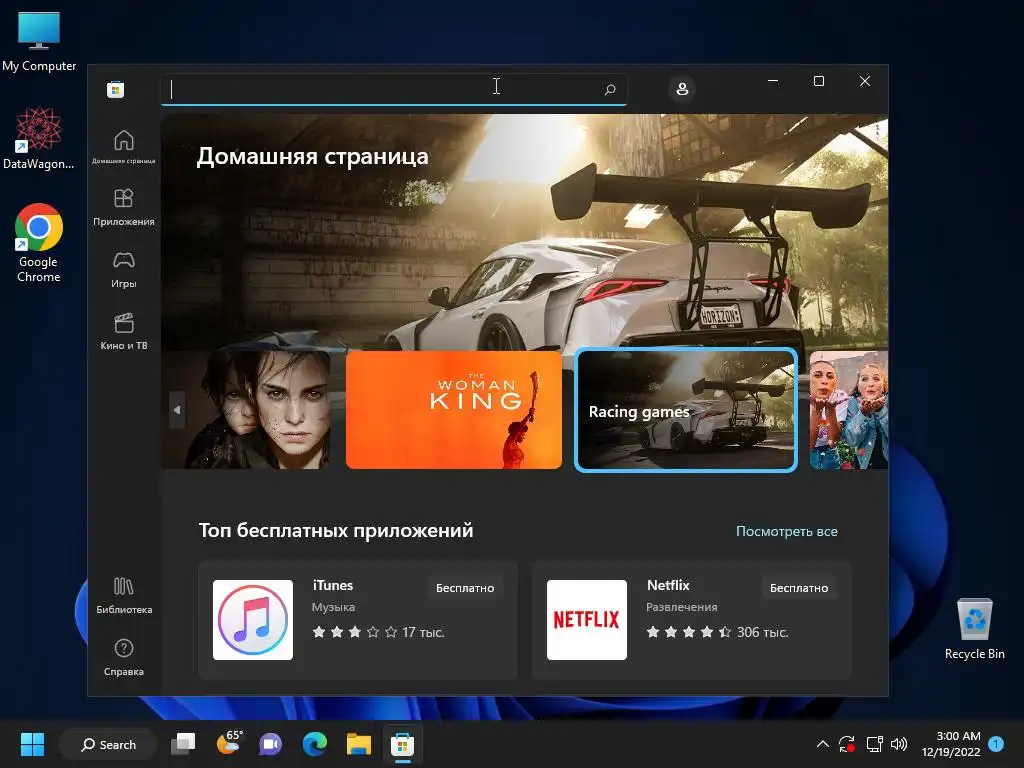The width and height of the screenshot is (1024, 768).
Task: Open the two-faces game tile
Action: [246, 410]
